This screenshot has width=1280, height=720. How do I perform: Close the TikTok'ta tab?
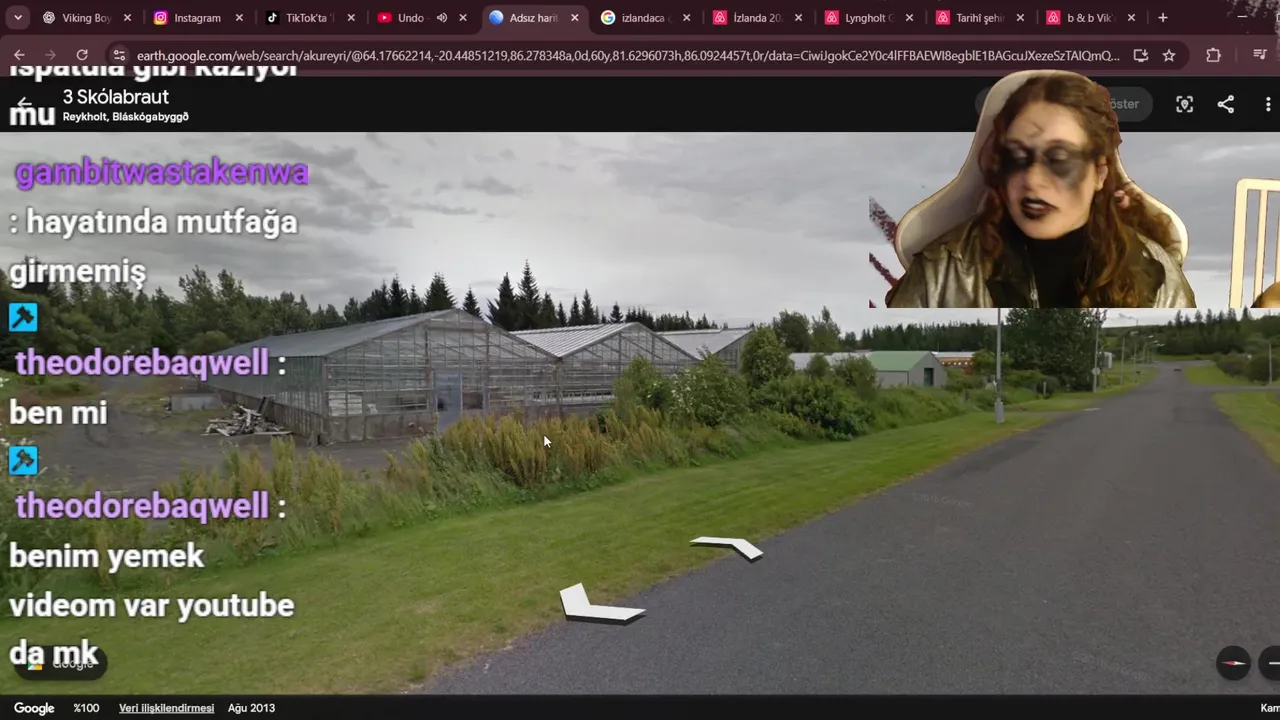351,18
